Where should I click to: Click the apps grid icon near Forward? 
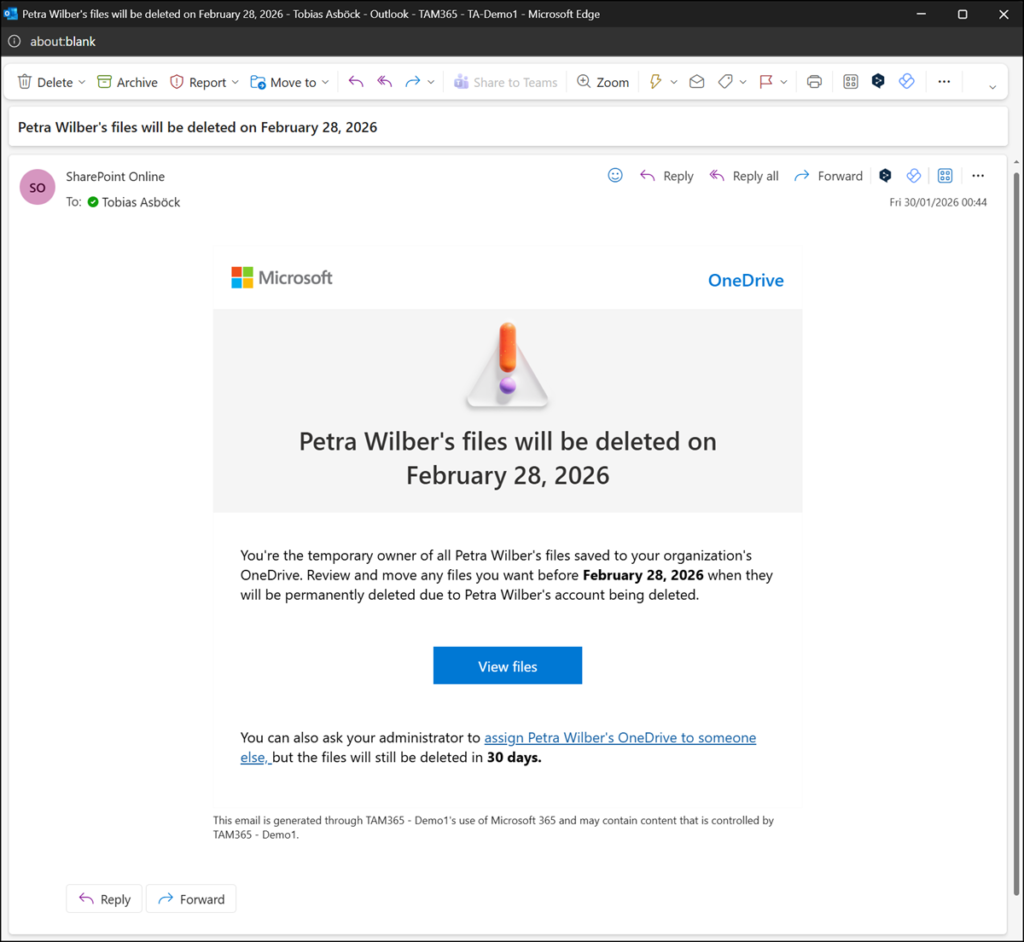pos(945,175)
